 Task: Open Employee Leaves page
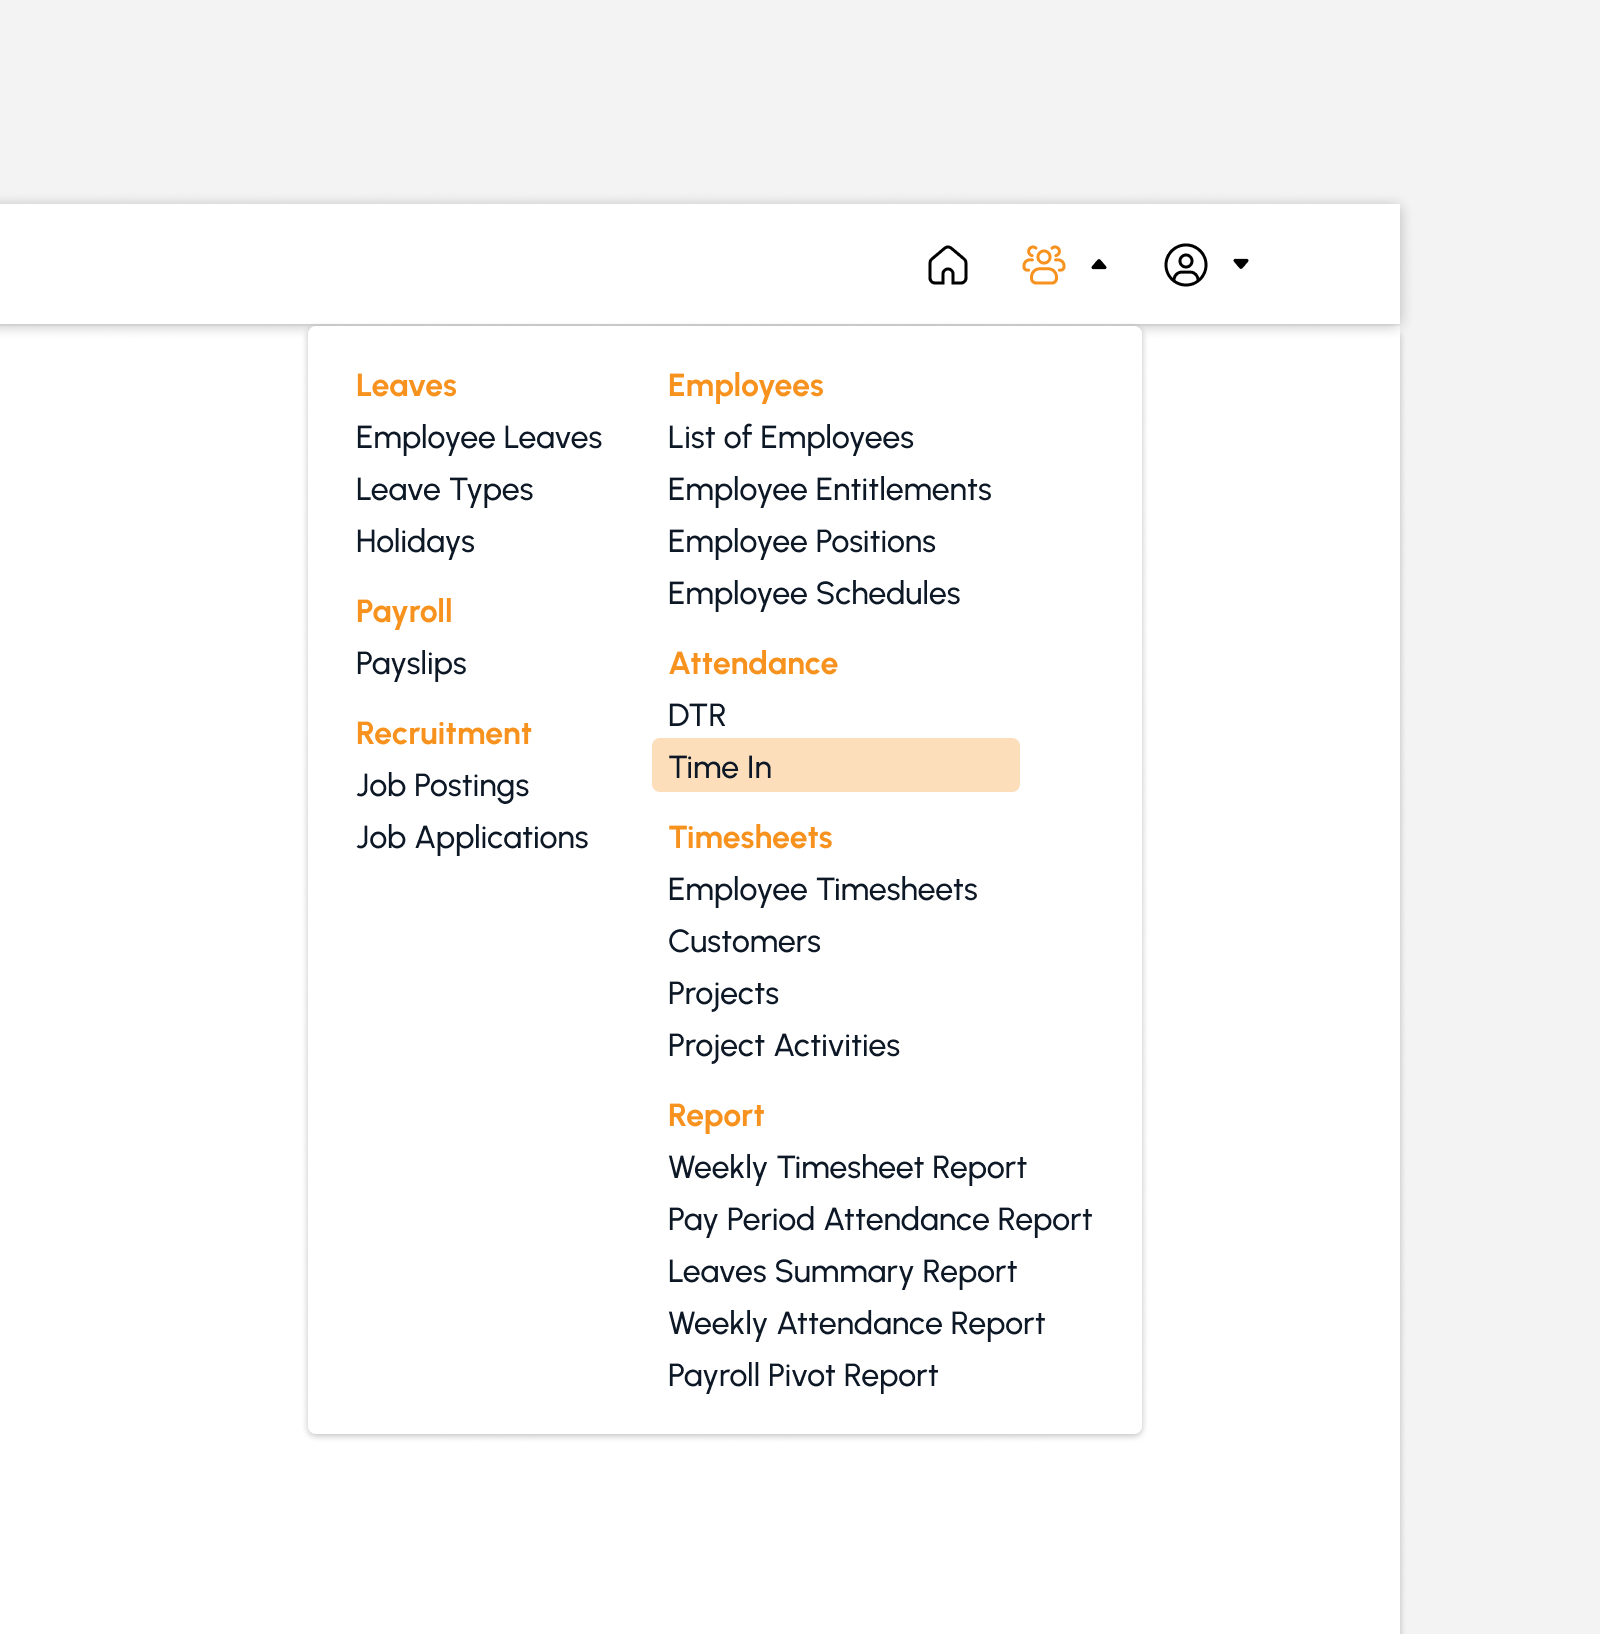coord(479,438)
